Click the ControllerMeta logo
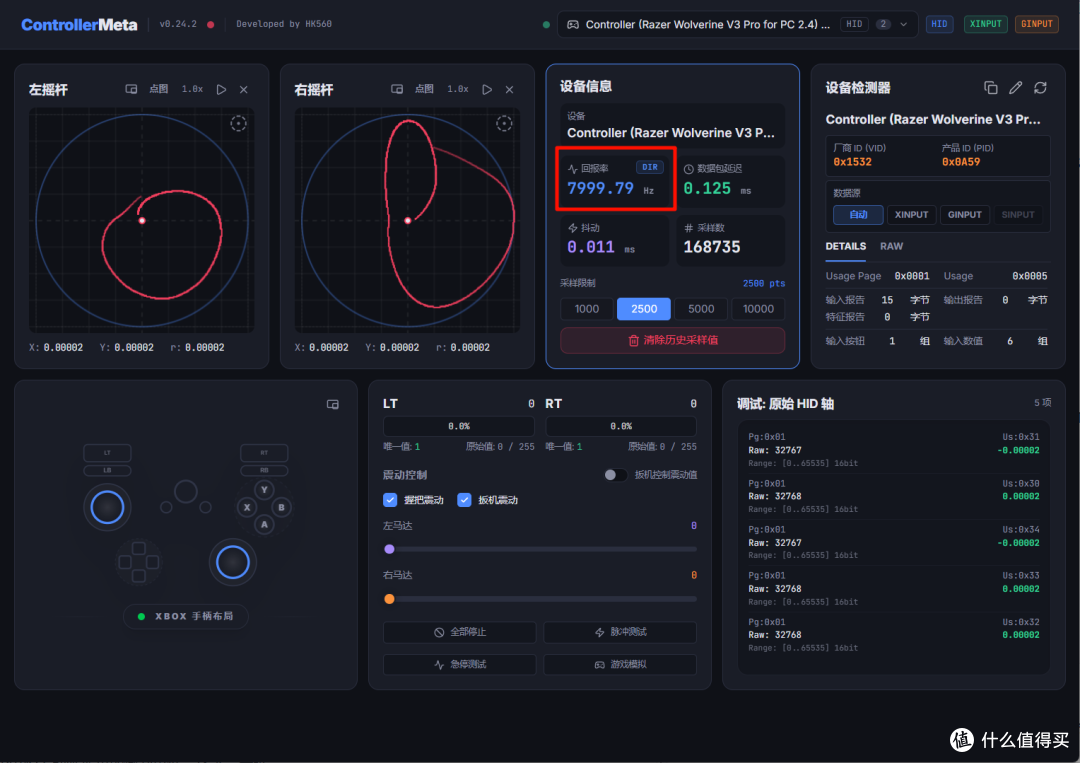The image size is (1080, 763). [79, 25]
